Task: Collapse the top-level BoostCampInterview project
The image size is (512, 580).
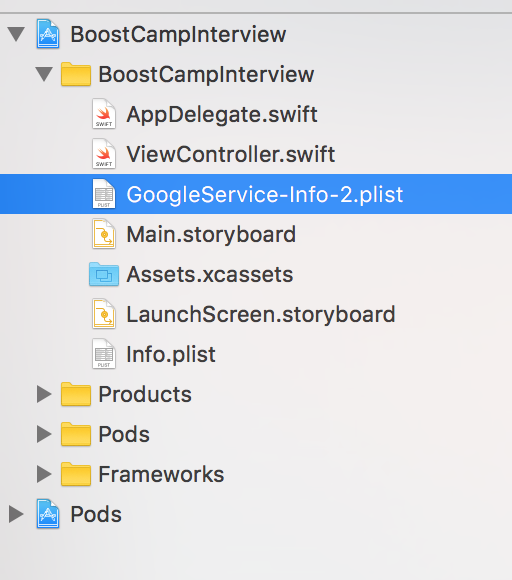Action: 16,34
